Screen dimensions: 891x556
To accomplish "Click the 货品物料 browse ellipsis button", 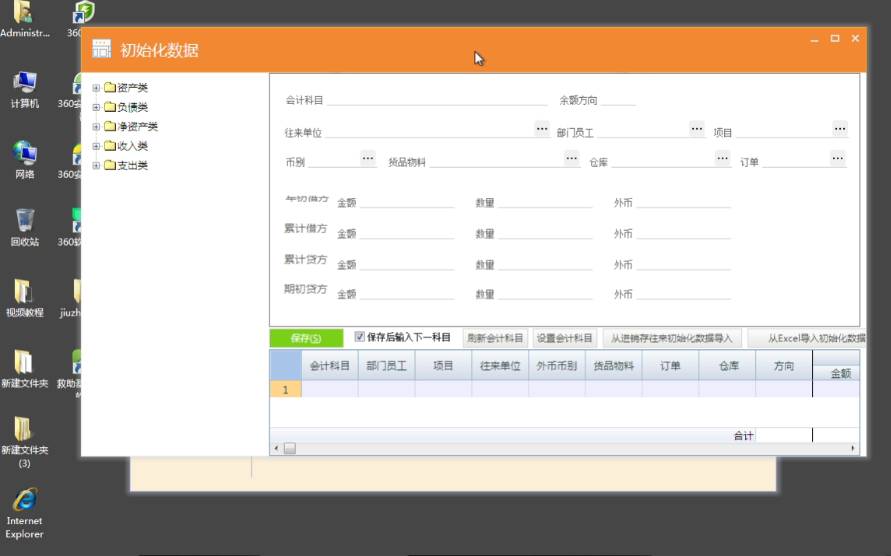I will coord(571,158).
